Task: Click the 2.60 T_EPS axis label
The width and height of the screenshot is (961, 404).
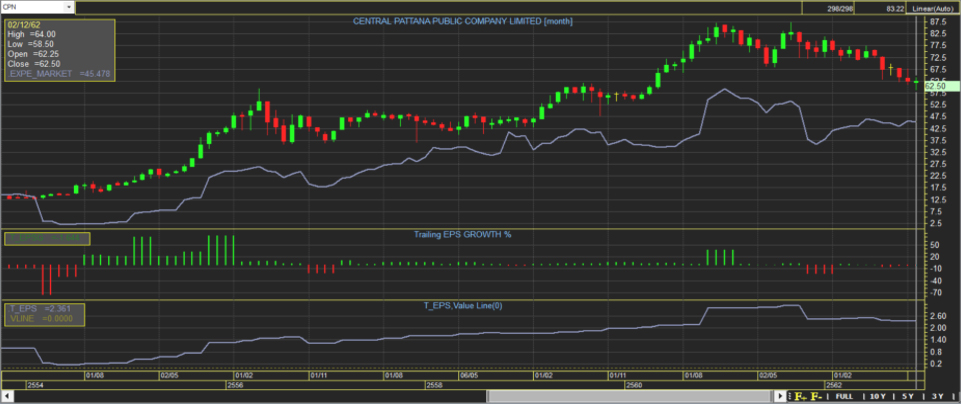Action: point(938,316)
